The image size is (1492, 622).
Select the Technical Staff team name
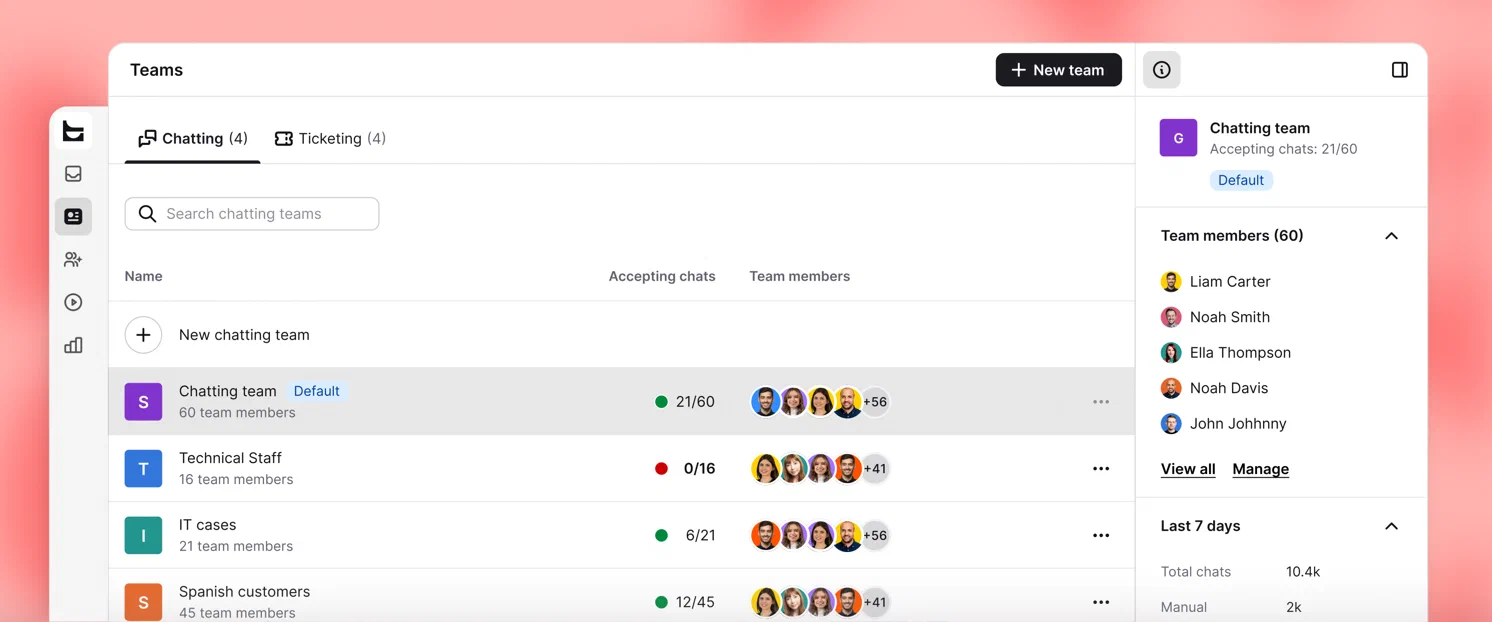click(230, 458)
